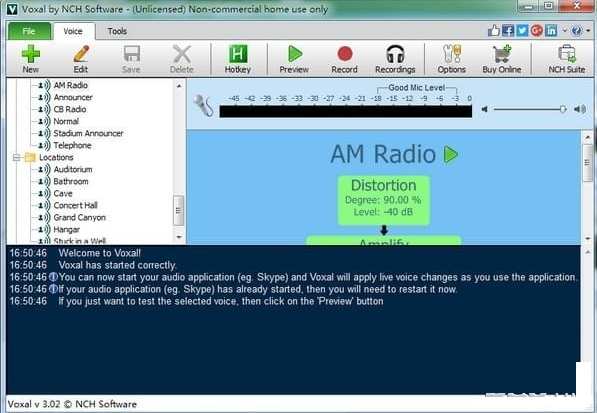Open the File tab
The image size is (597, 413).
pyautogui.click(x=29, y=31)
